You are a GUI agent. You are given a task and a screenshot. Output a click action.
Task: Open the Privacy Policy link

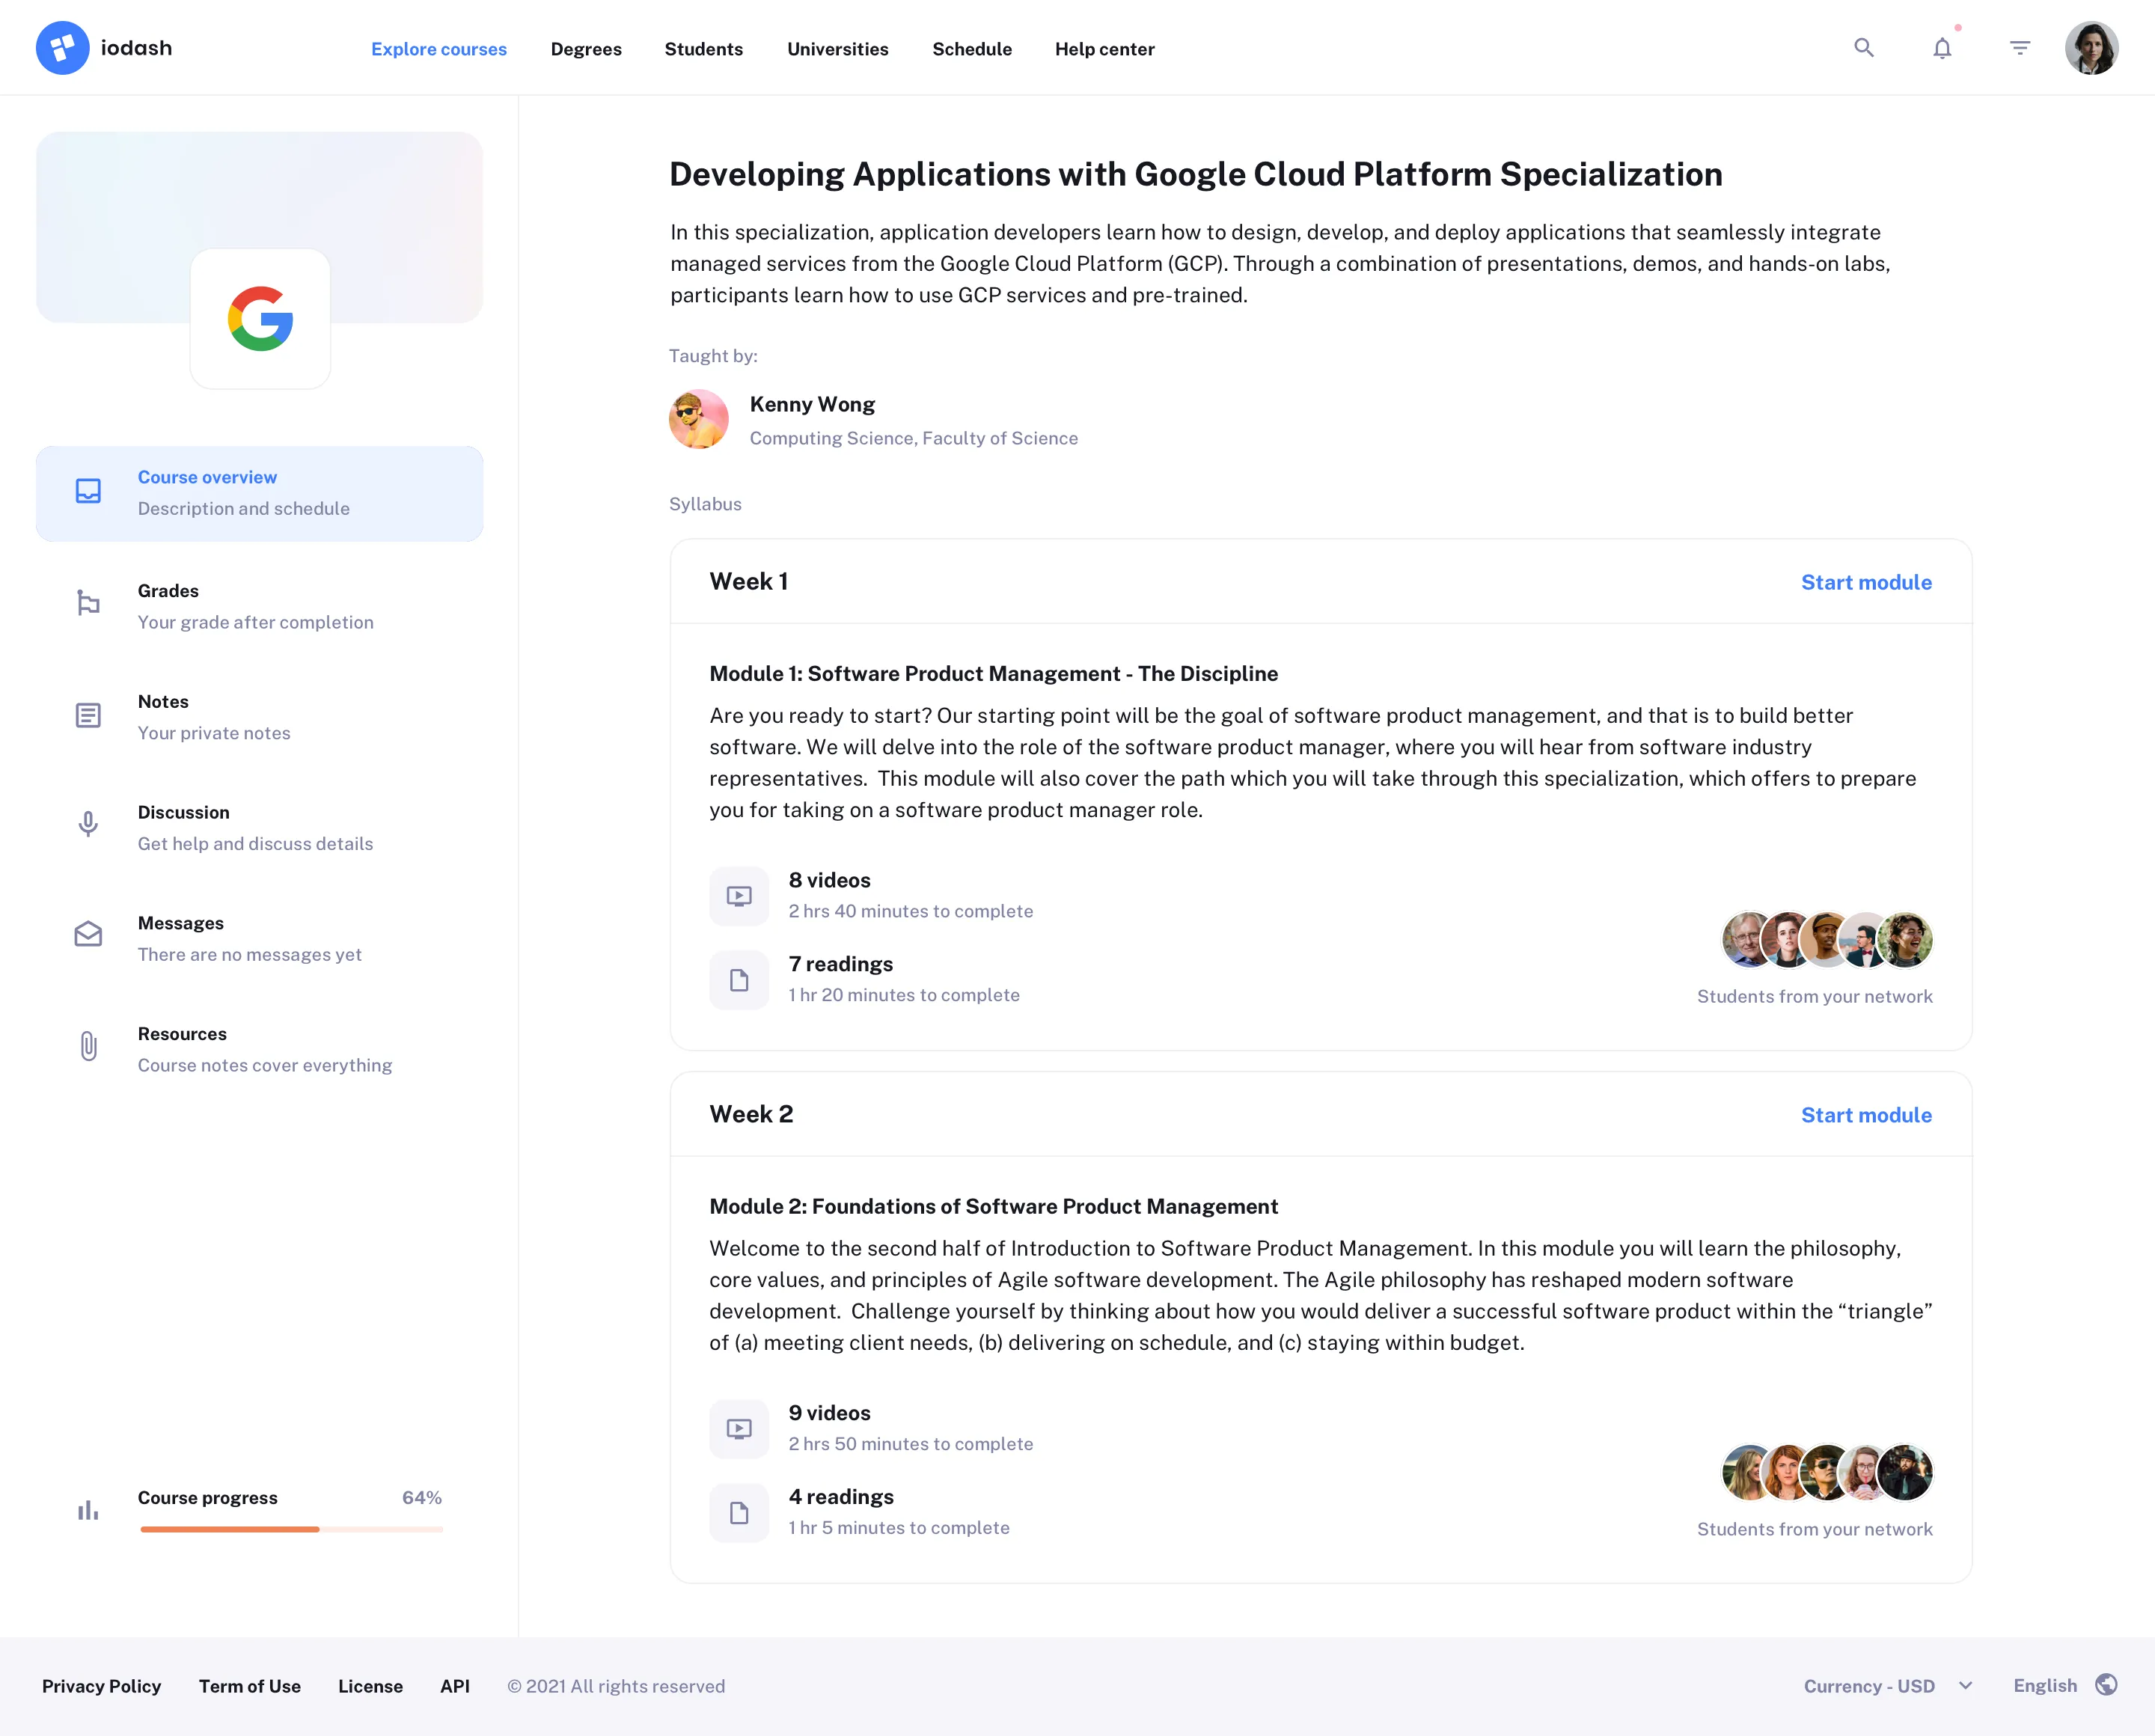[x=101, y=1685]
